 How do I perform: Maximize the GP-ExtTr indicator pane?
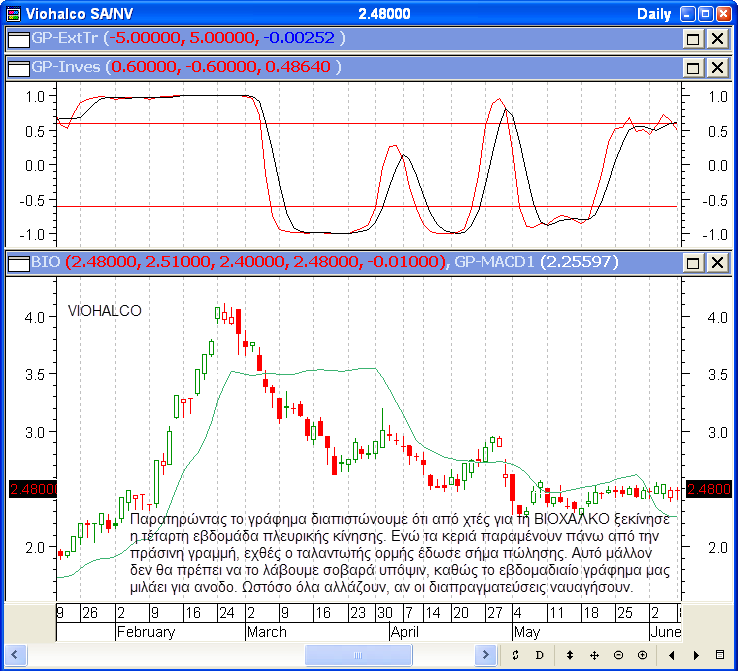[693, 39]
